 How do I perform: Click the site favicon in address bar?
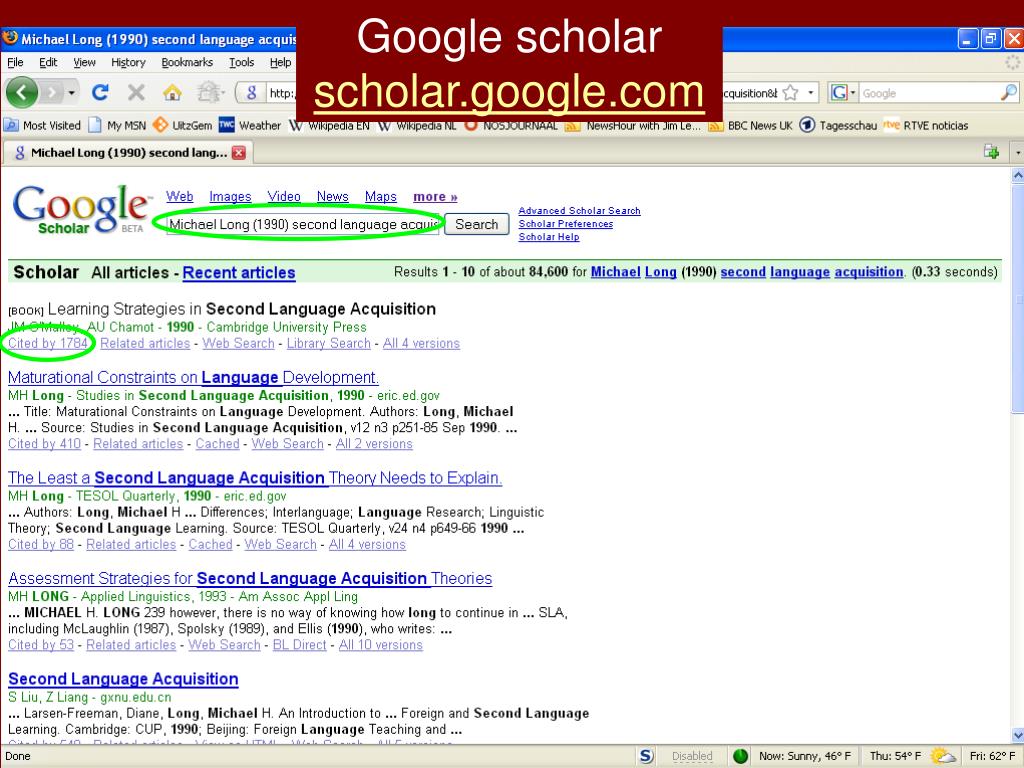(251, 93)
